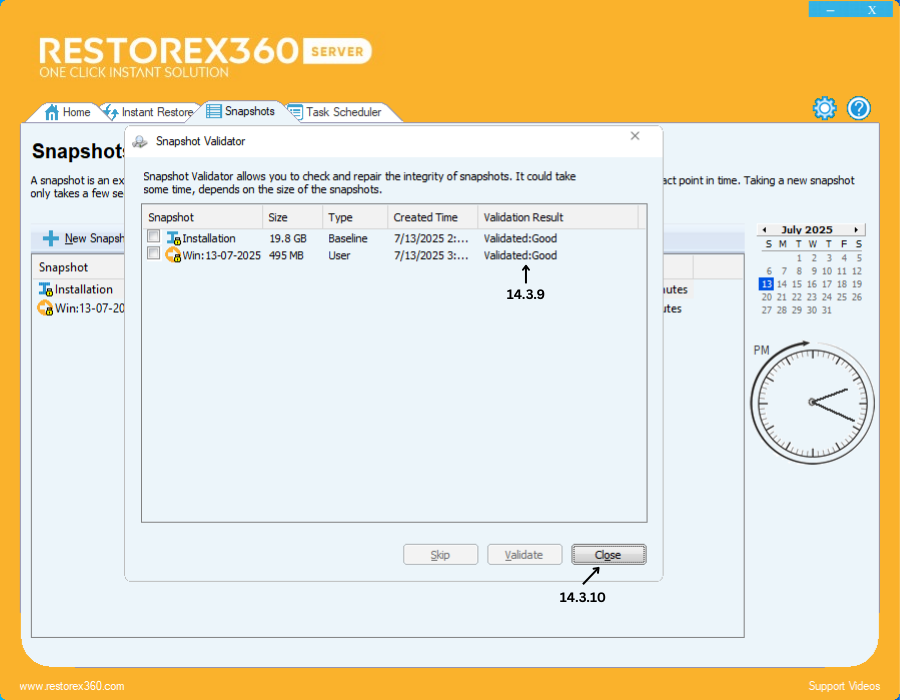Go to previous month in calendar
The height and width of the screenshot is (700, 900).
[764, 230]
